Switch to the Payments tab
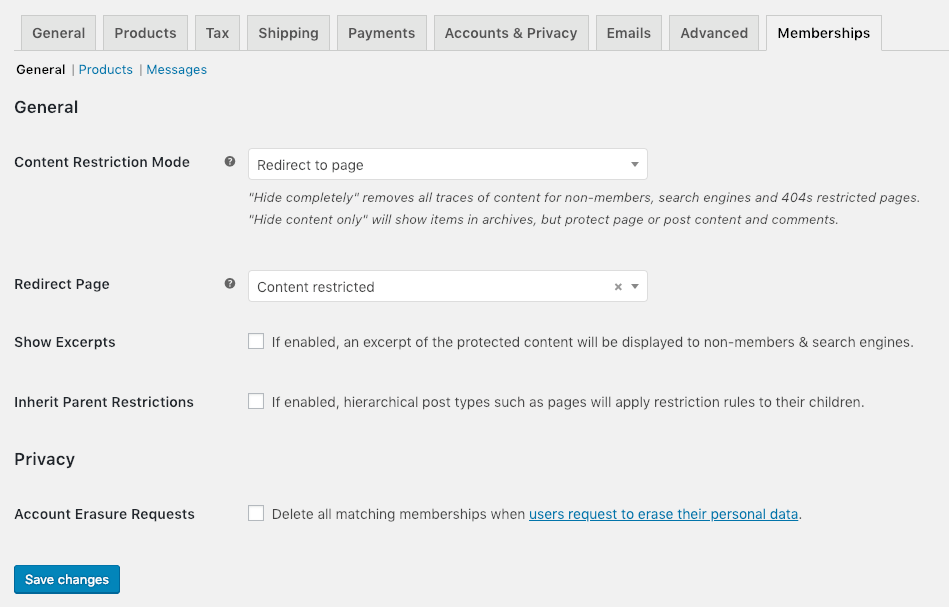This screenshot has height=607, width=949. pos(381,32)
